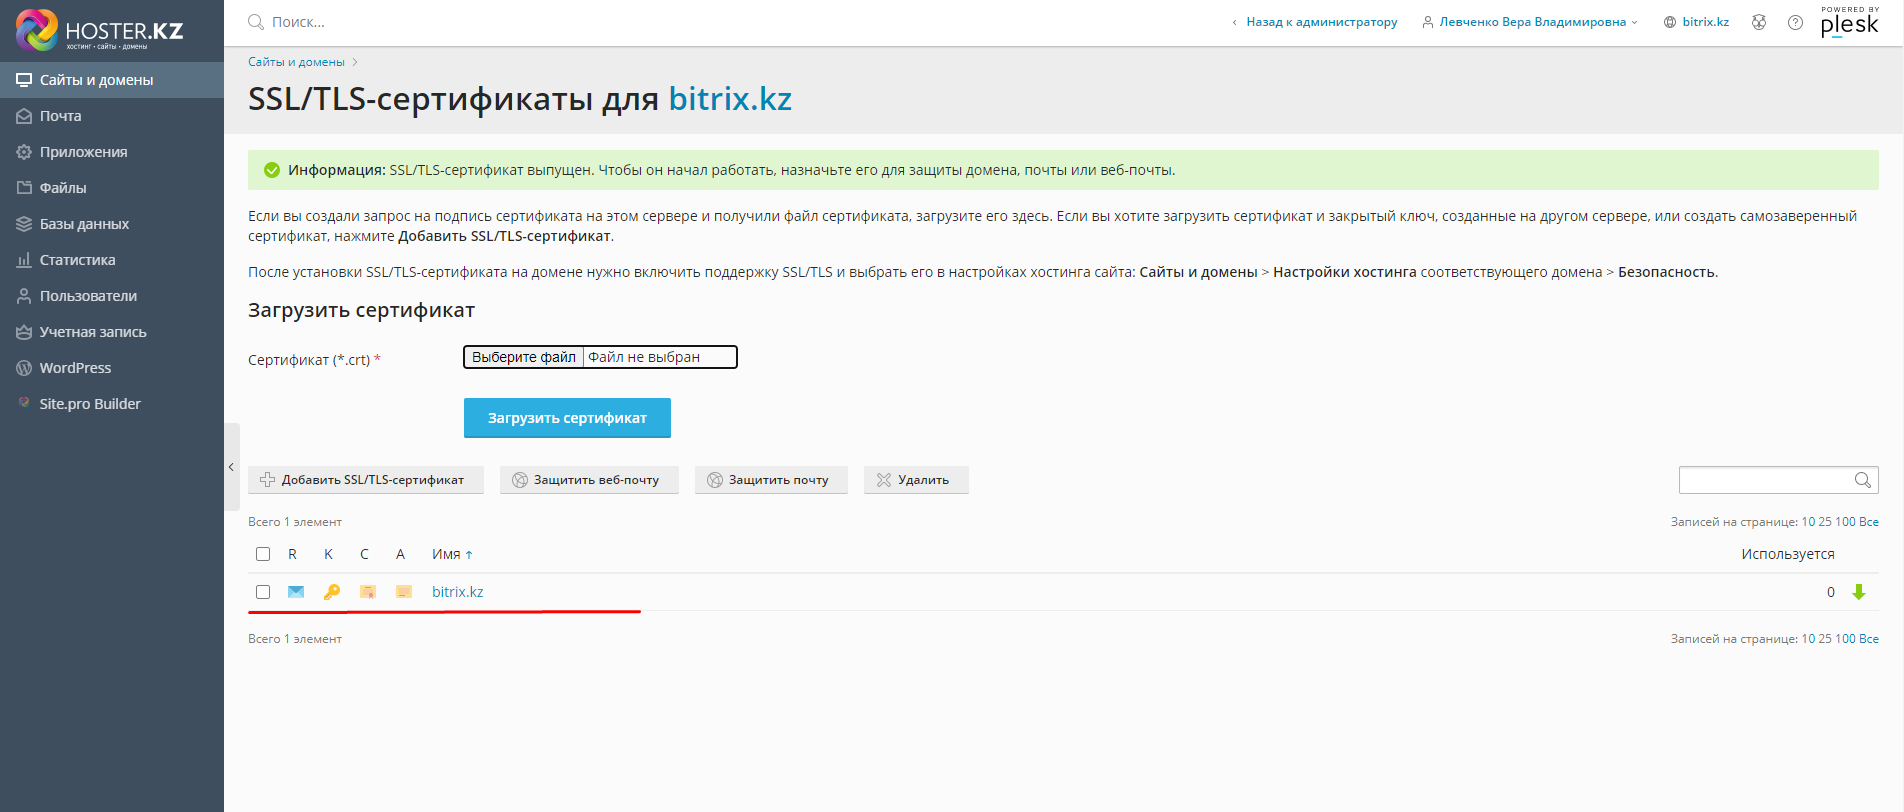Click the list filter input field
The height and width of the screenshot is (812, 1904).
(1766, 480)
